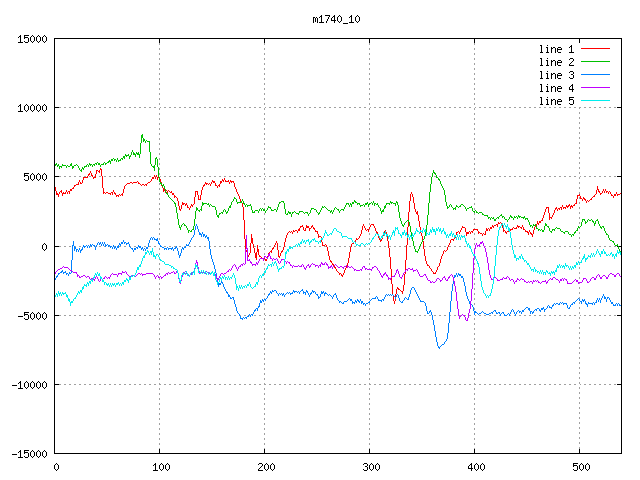Click the 300 x-axis tick label
Viewport: 640px width, 480px height.
[370, 467]
